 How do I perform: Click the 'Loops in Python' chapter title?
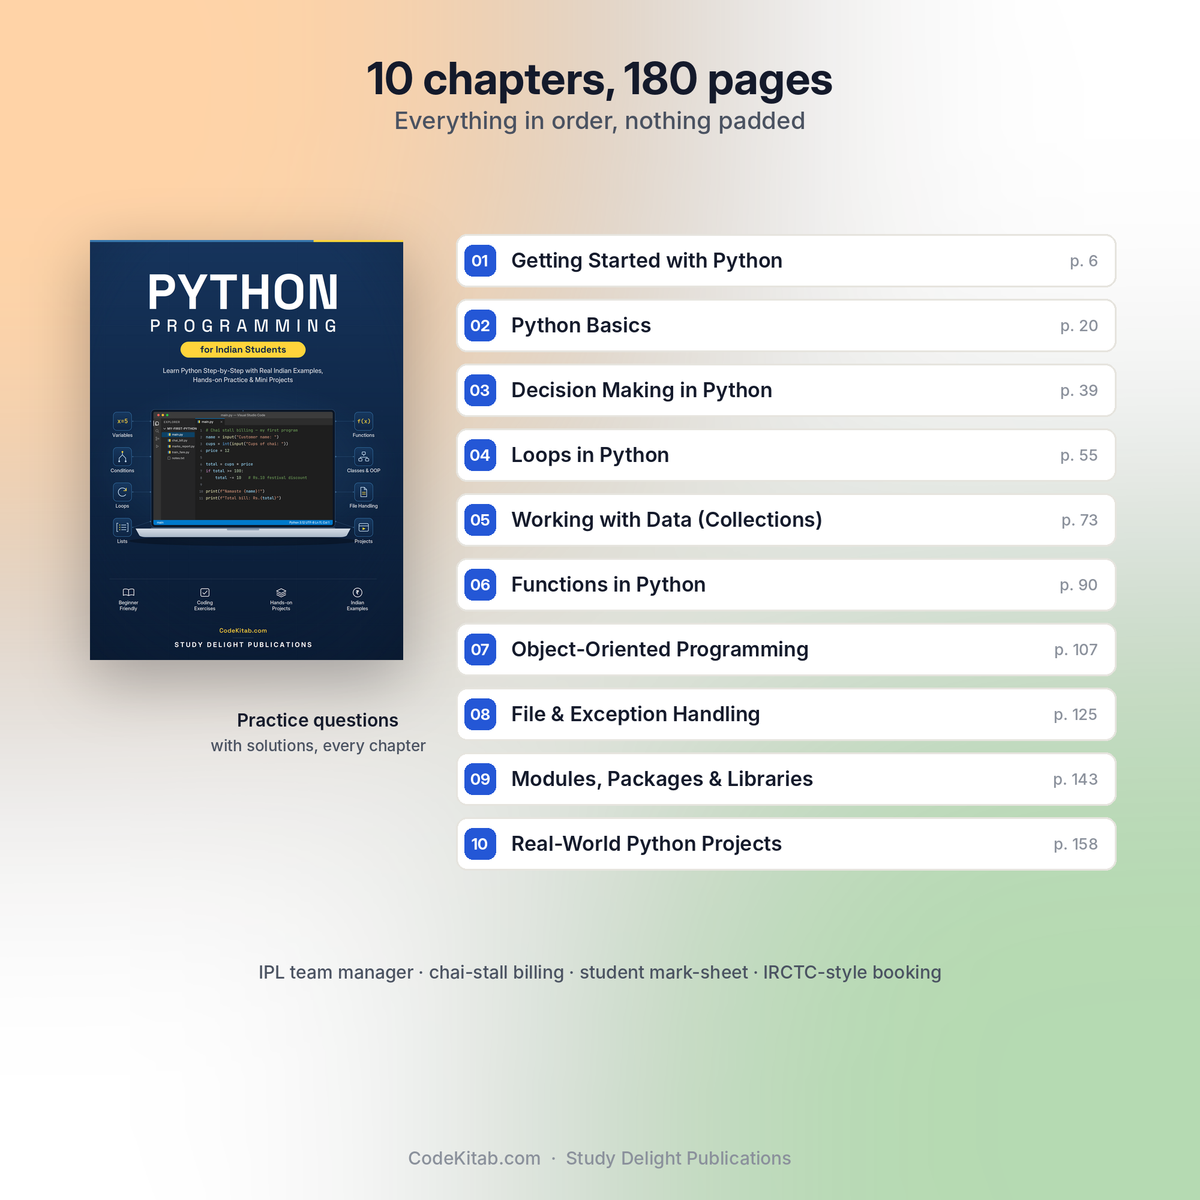(590, 455)
